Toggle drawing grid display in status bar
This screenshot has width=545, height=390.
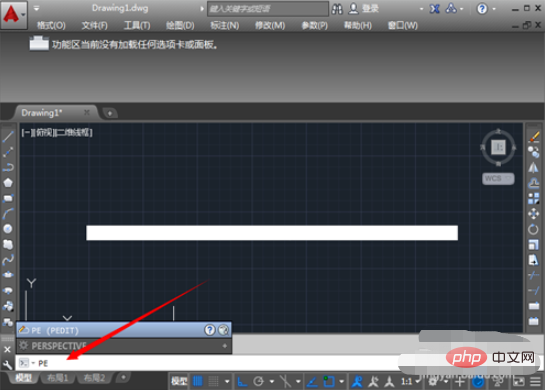click(x=198, y=381)
